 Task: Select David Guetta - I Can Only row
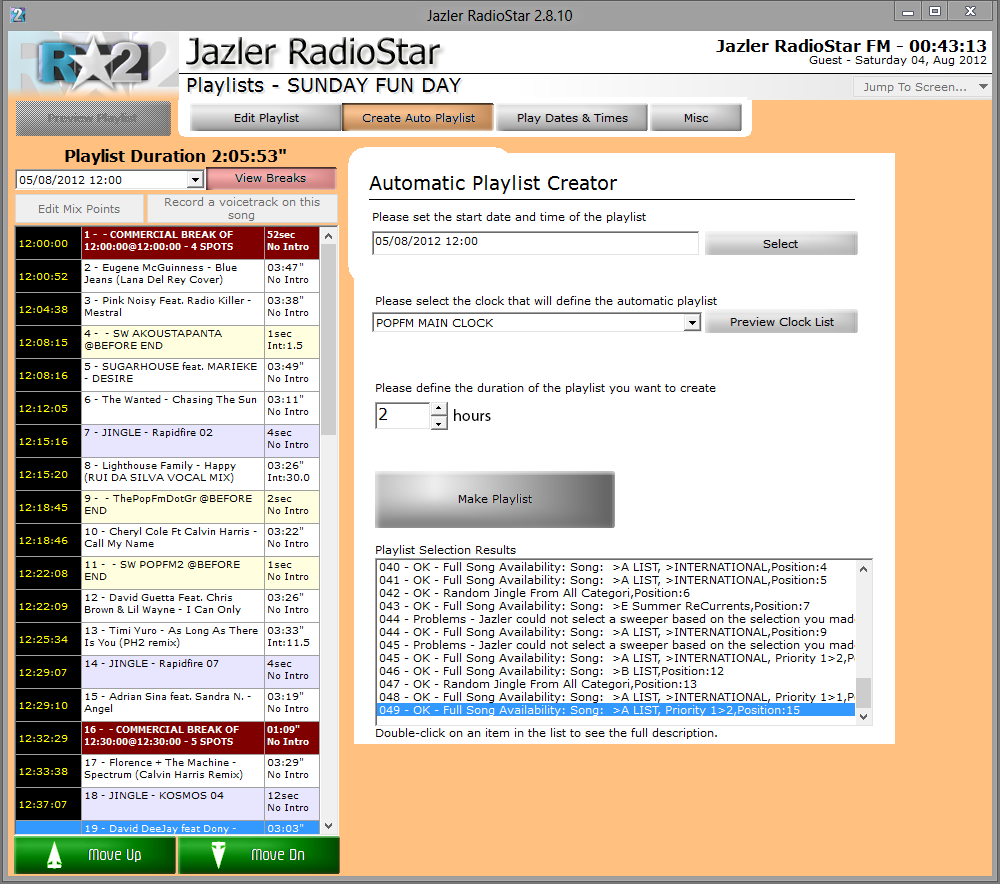(167, 606)
